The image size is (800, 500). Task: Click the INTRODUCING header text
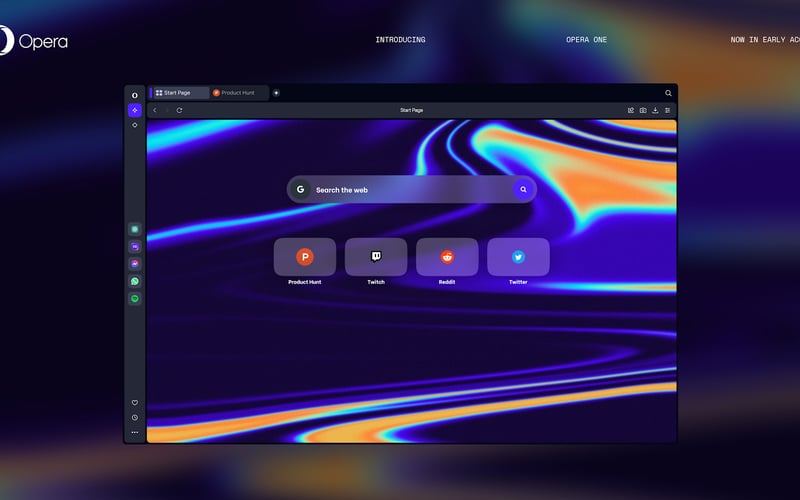click(x=401, y=40)
